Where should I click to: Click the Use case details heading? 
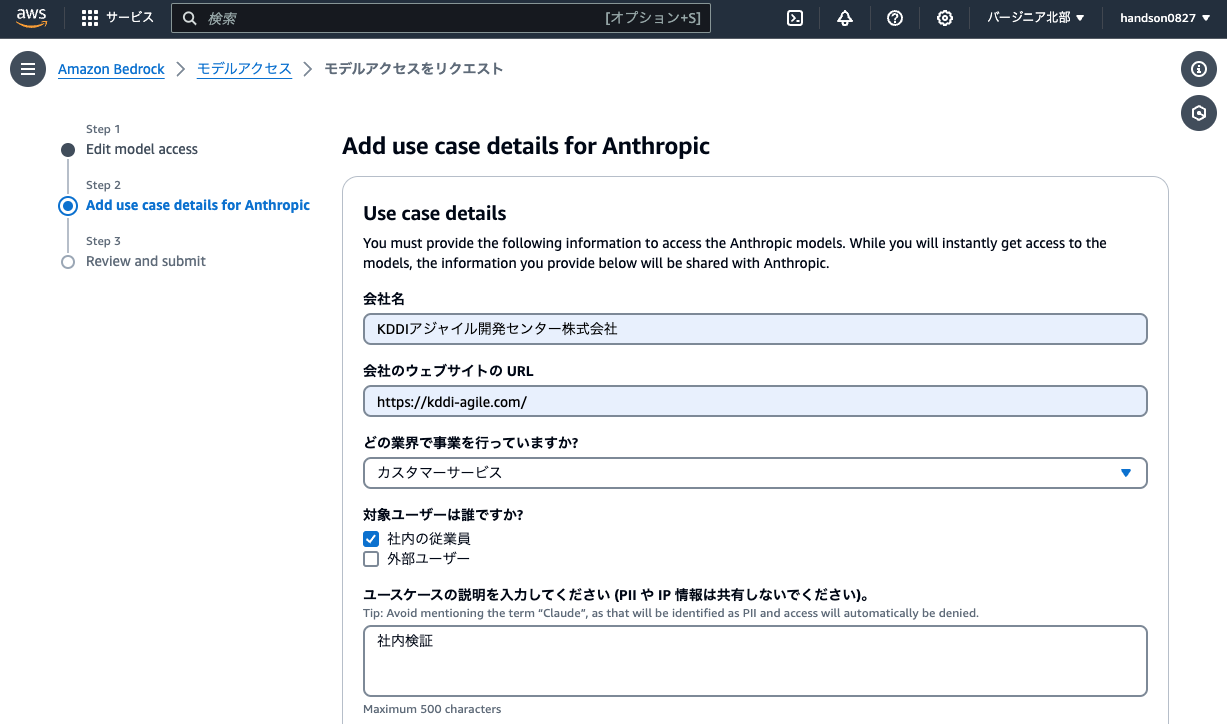tap(435, 213)
